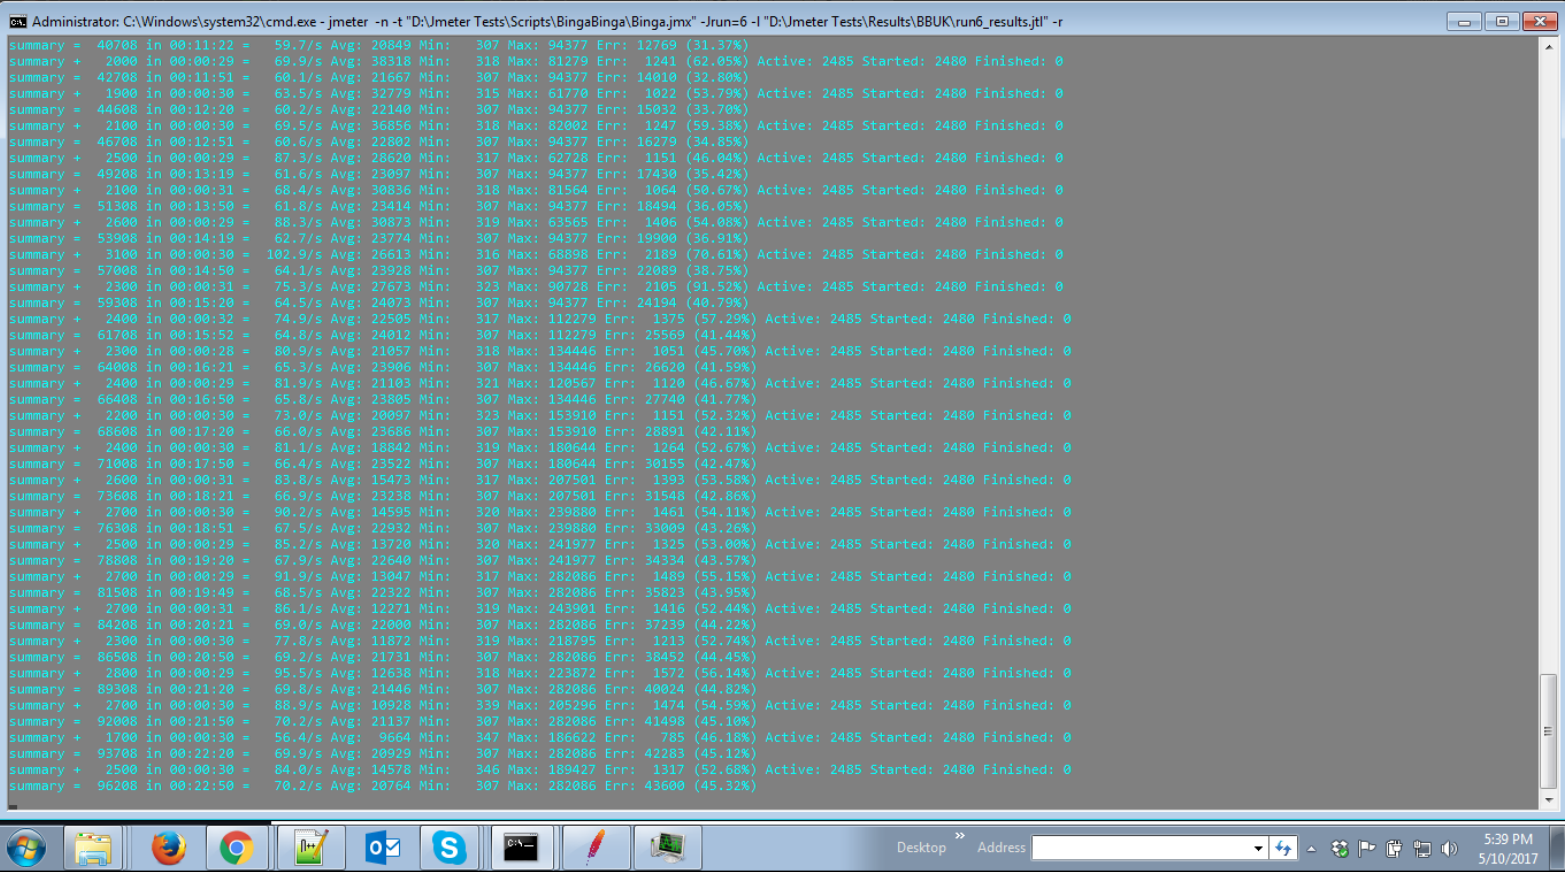Click the elapsed time '00:11:22'
This screenshot has width=1565, height=872.
coord(201,45)
